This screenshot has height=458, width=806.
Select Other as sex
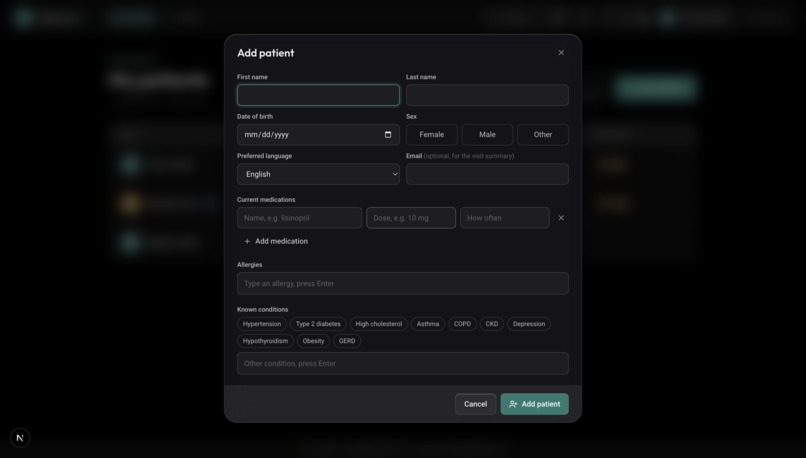(x=543, y=135)
